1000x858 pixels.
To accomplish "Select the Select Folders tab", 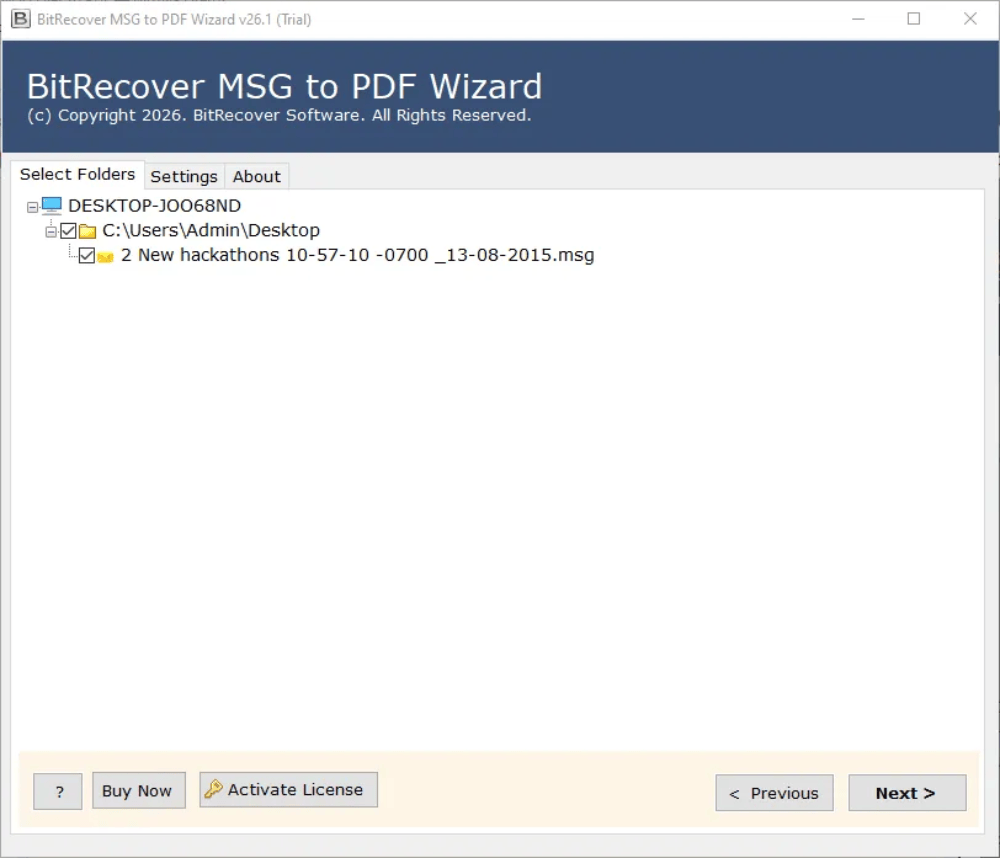I will point(78,174).
